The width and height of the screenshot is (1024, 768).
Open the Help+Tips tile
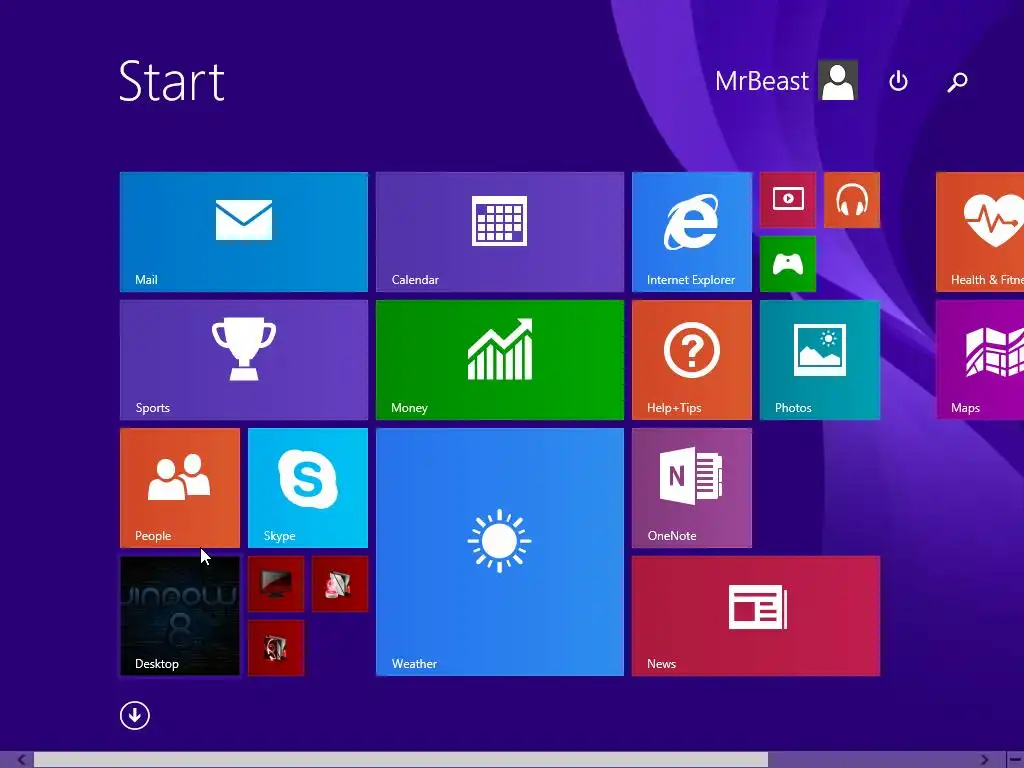[692, 360]
